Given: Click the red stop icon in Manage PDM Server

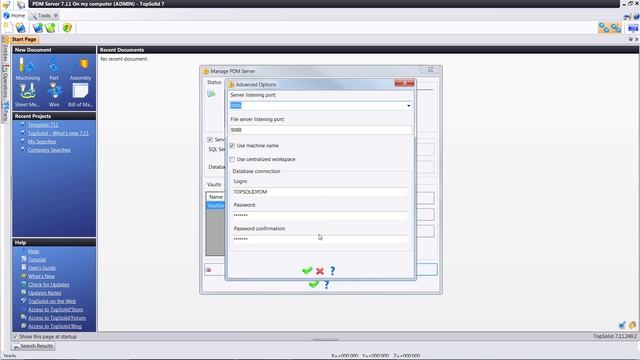Looking at the screenshot, I should point(209,270).
